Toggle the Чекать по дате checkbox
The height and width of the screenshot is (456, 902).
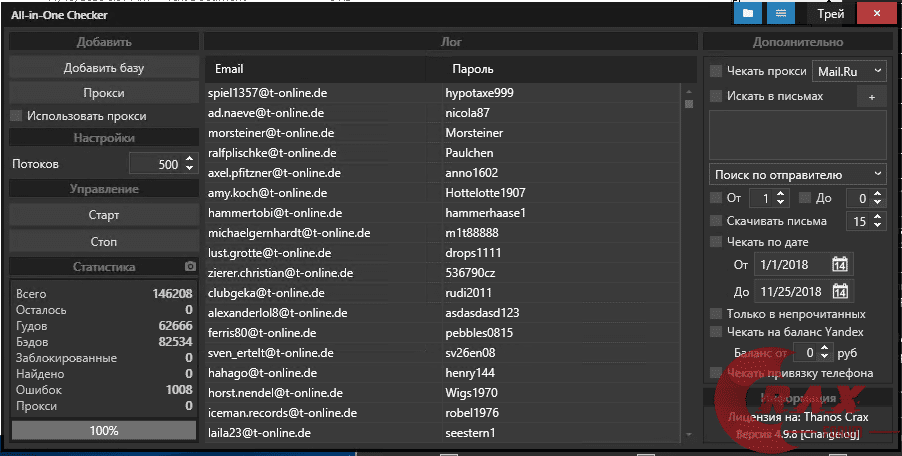pyautogui.click(x=716, y=242)
